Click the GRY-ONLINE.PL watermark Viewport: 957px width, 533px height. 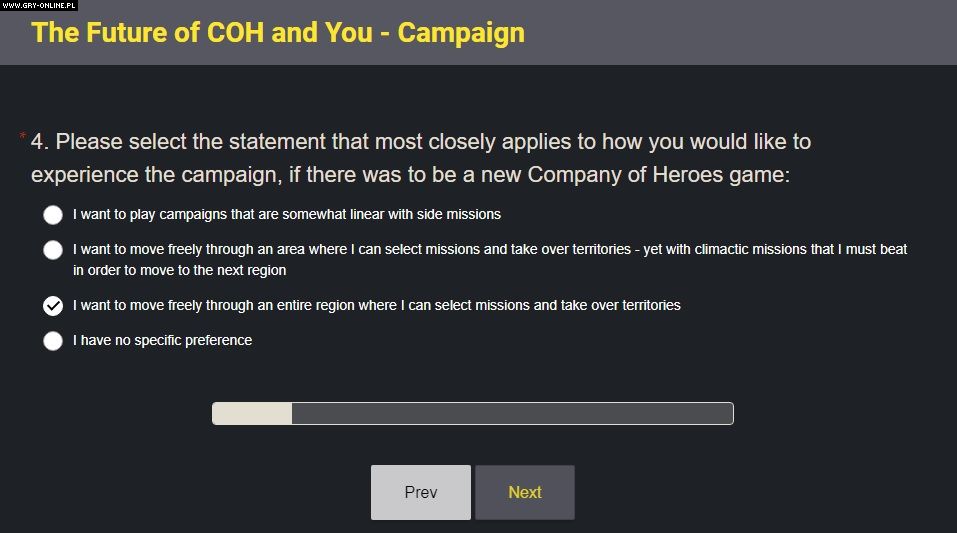[x=39, y=5]
